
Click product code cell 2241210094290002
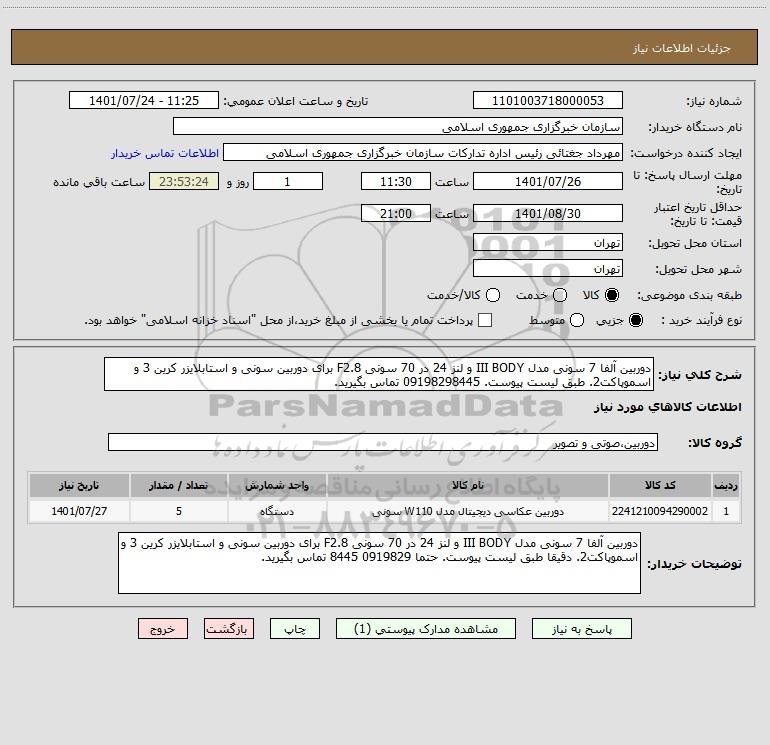[660, 511]
